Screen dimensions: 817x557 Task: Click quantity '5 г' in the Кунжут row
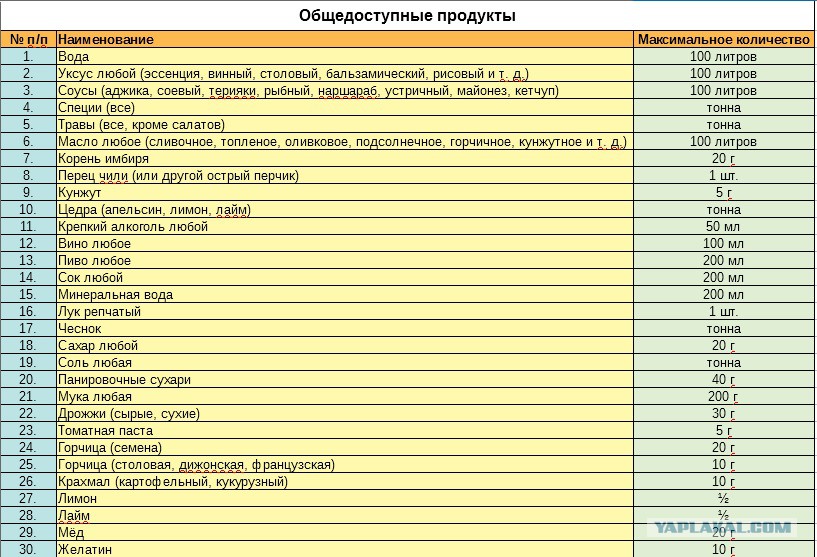pyautogui.click(x=724, y=192)
